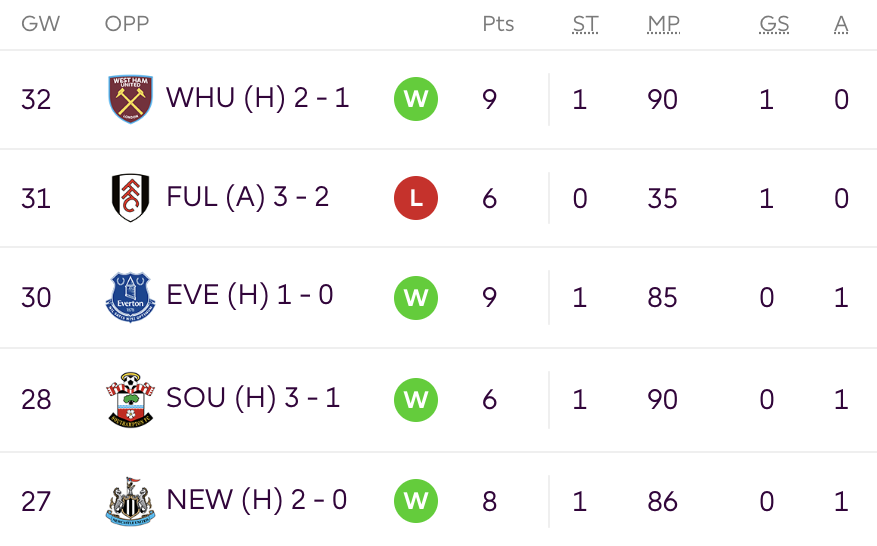Click the green W badge for gameweek 32

pyautogui.click(x=416, y=99)
